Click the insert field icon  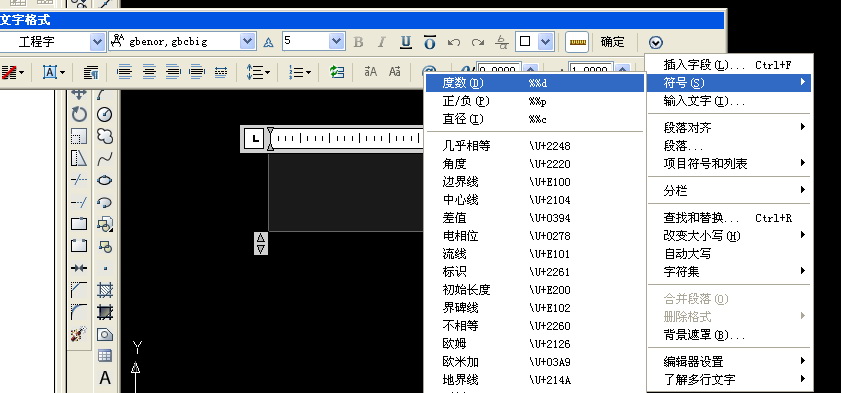337,71
